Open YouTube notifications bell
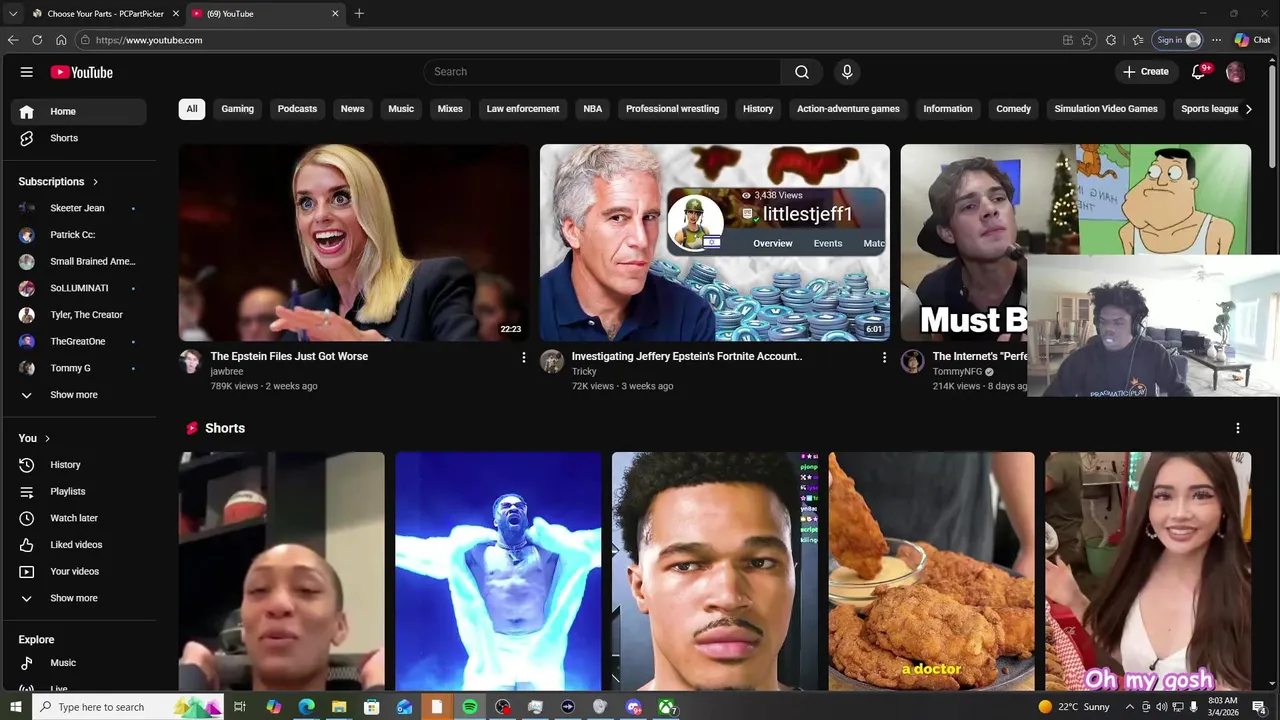1280x720 pixels. (1199, 72)
